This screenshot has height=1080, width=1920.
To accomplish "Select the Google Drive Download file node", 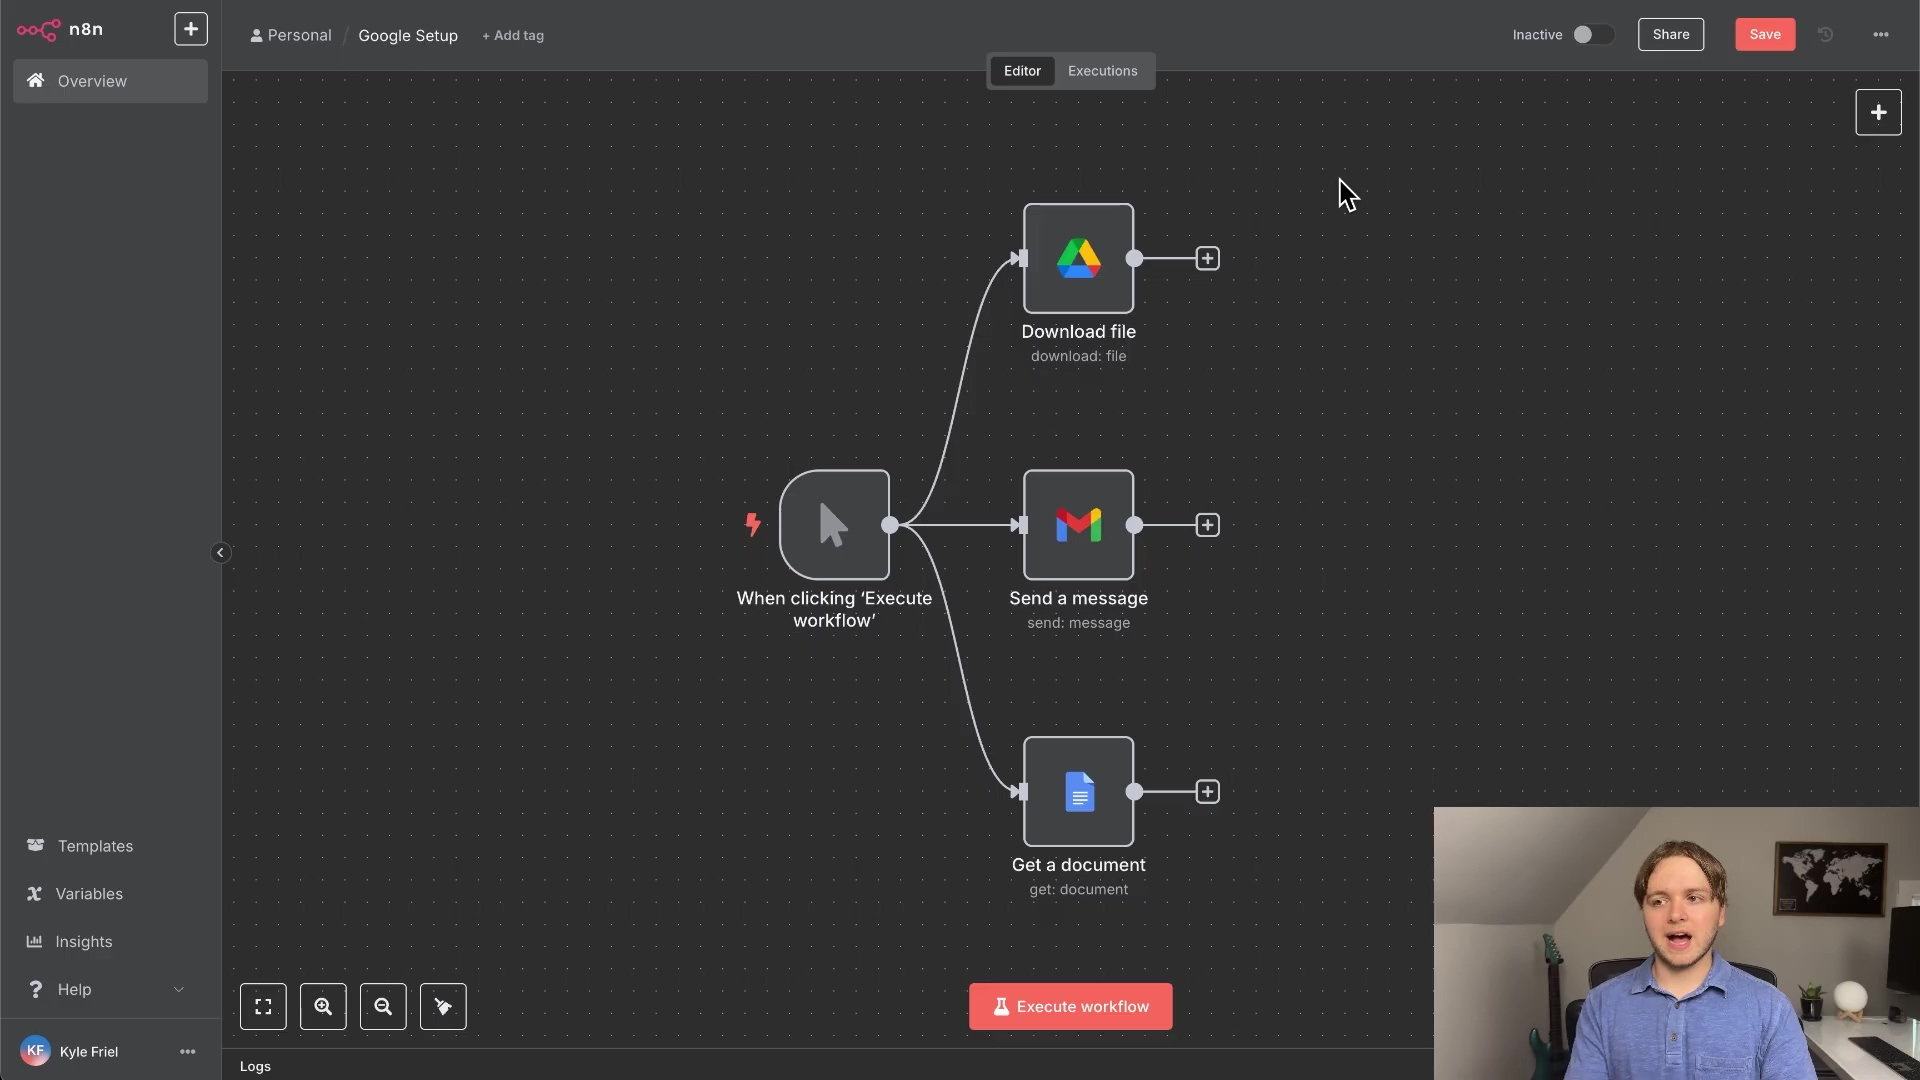I will click(x=1078, y=258).
